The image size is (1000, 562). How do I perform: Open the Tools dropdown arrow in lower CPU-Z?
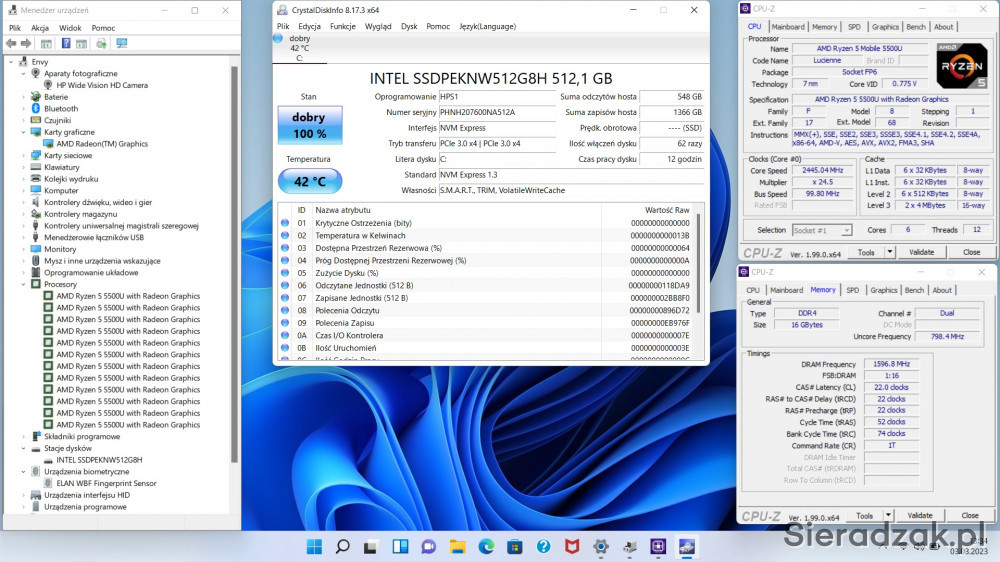point(888,515)
